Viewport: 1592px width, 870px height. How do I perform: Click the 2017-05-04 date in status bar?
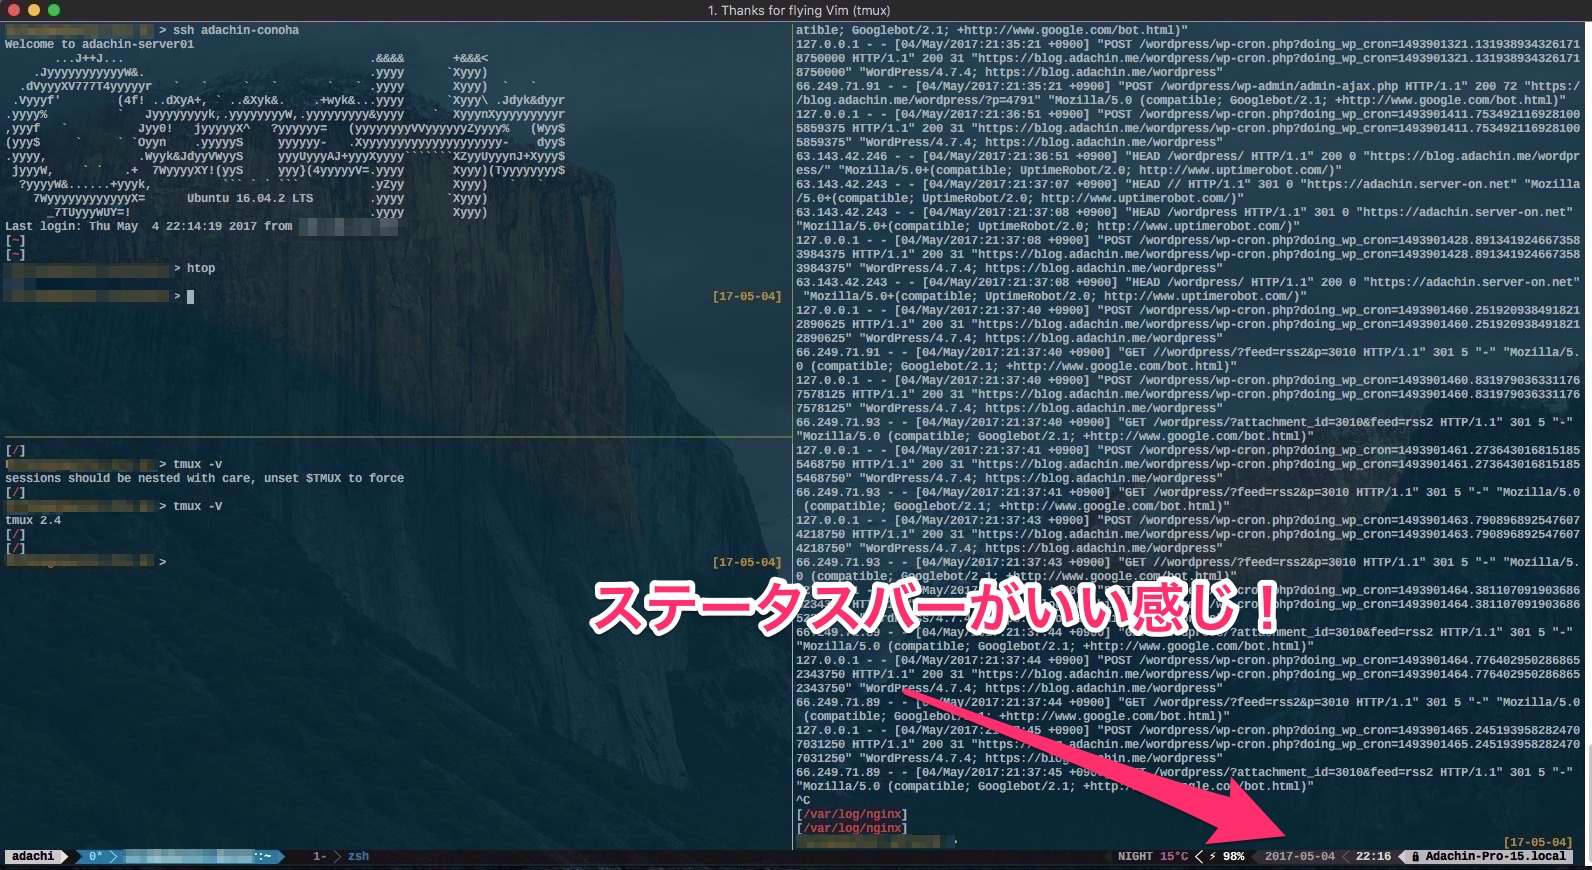pos(1299,856)
